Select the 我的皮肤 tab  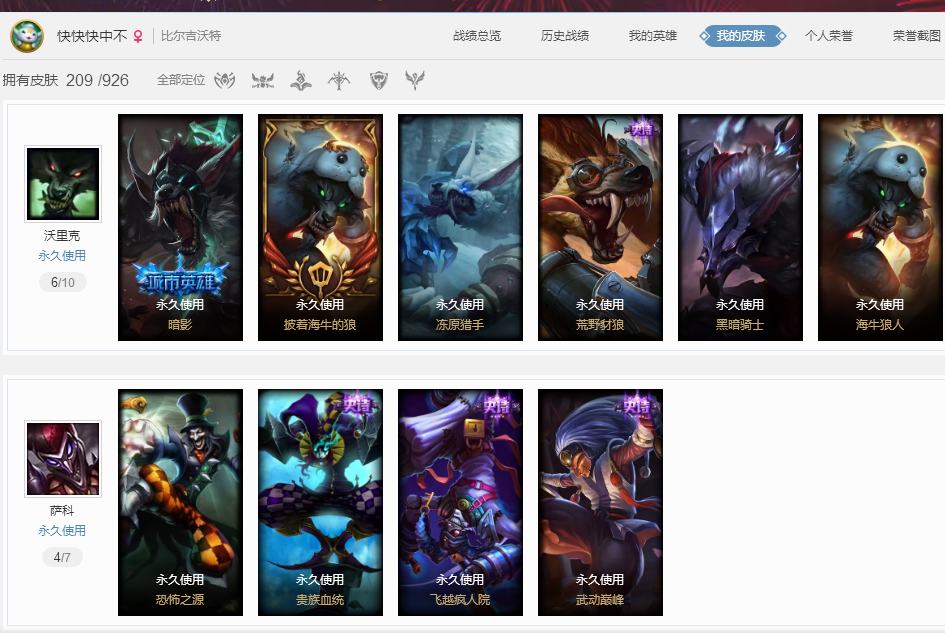tap(742, 36)
